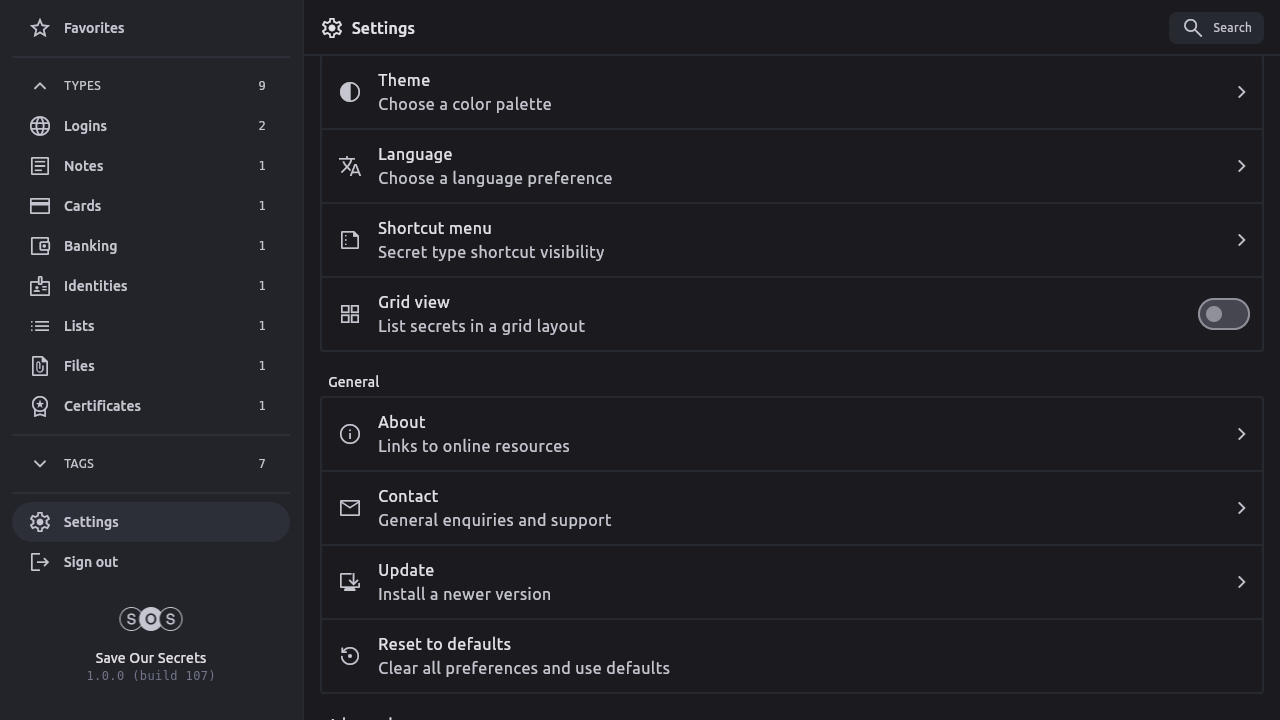Click the Theme half-circle icon

pos(350,92)
